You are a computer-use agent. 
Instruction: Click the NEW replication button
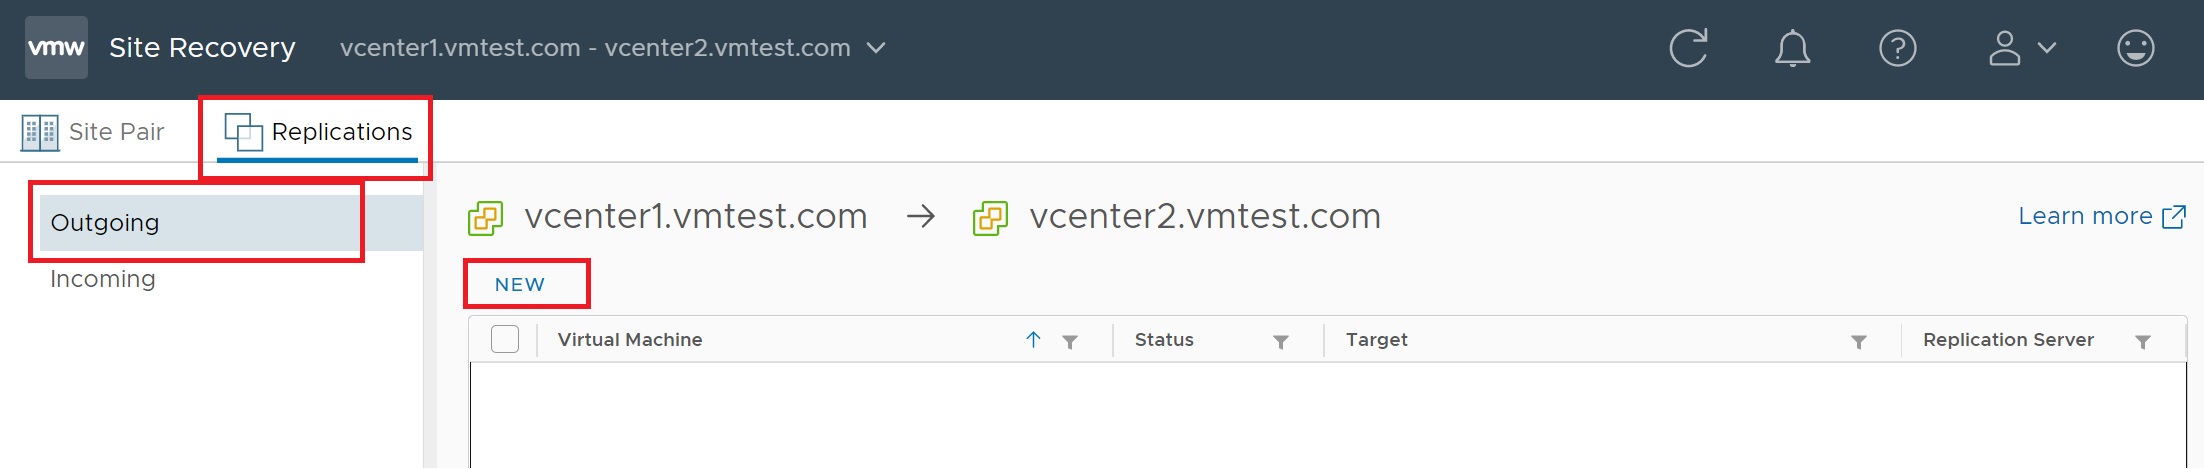coord(520,285)
